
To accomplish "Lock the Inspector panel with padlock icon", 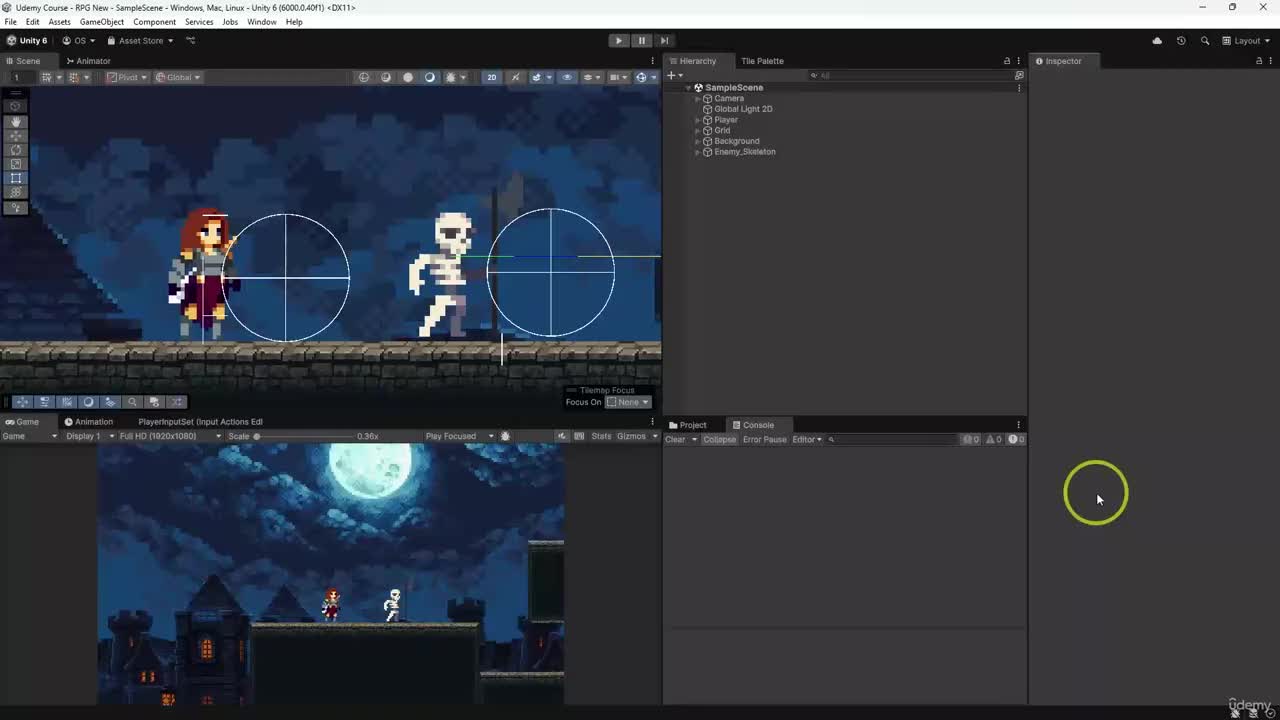I will tap(1259, 61).
